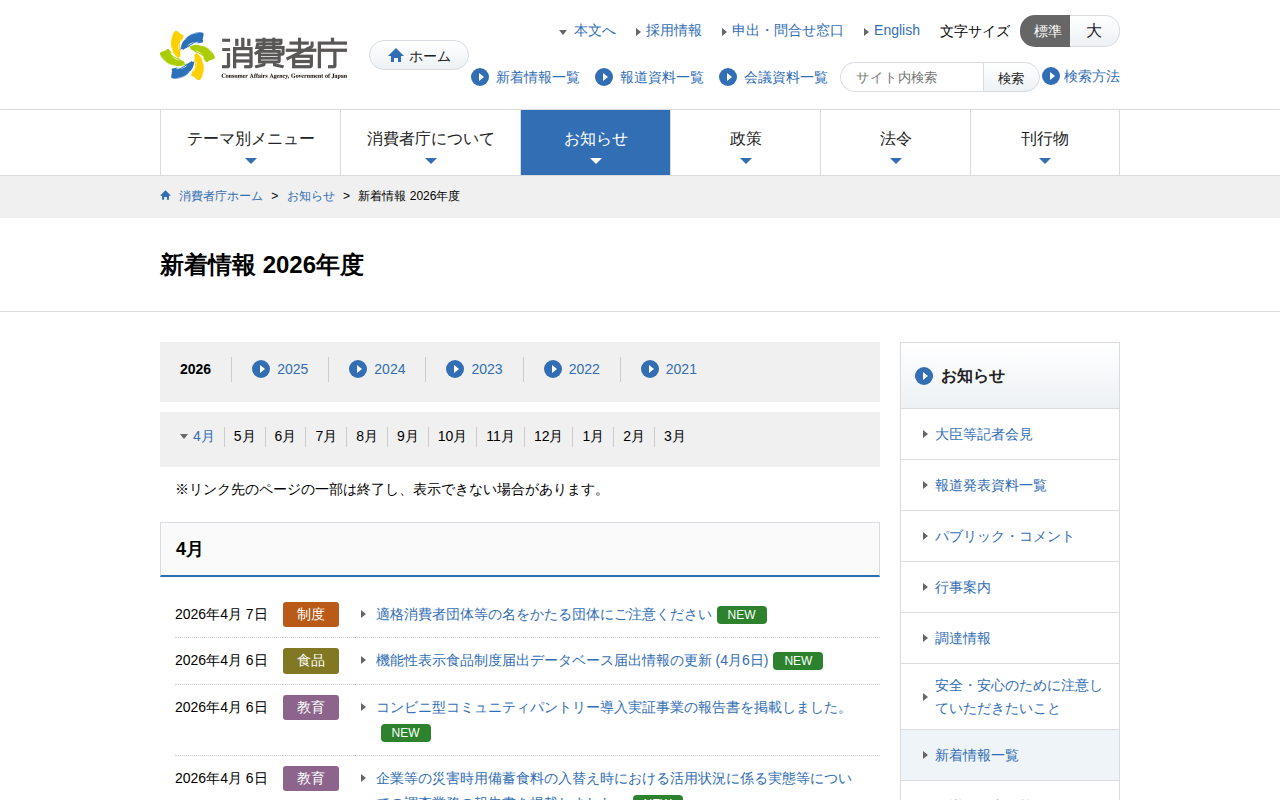Click breadcrumb home icon 消費者庁ホーム
The image size is (1280, 800).
click(x=166, y=196)
